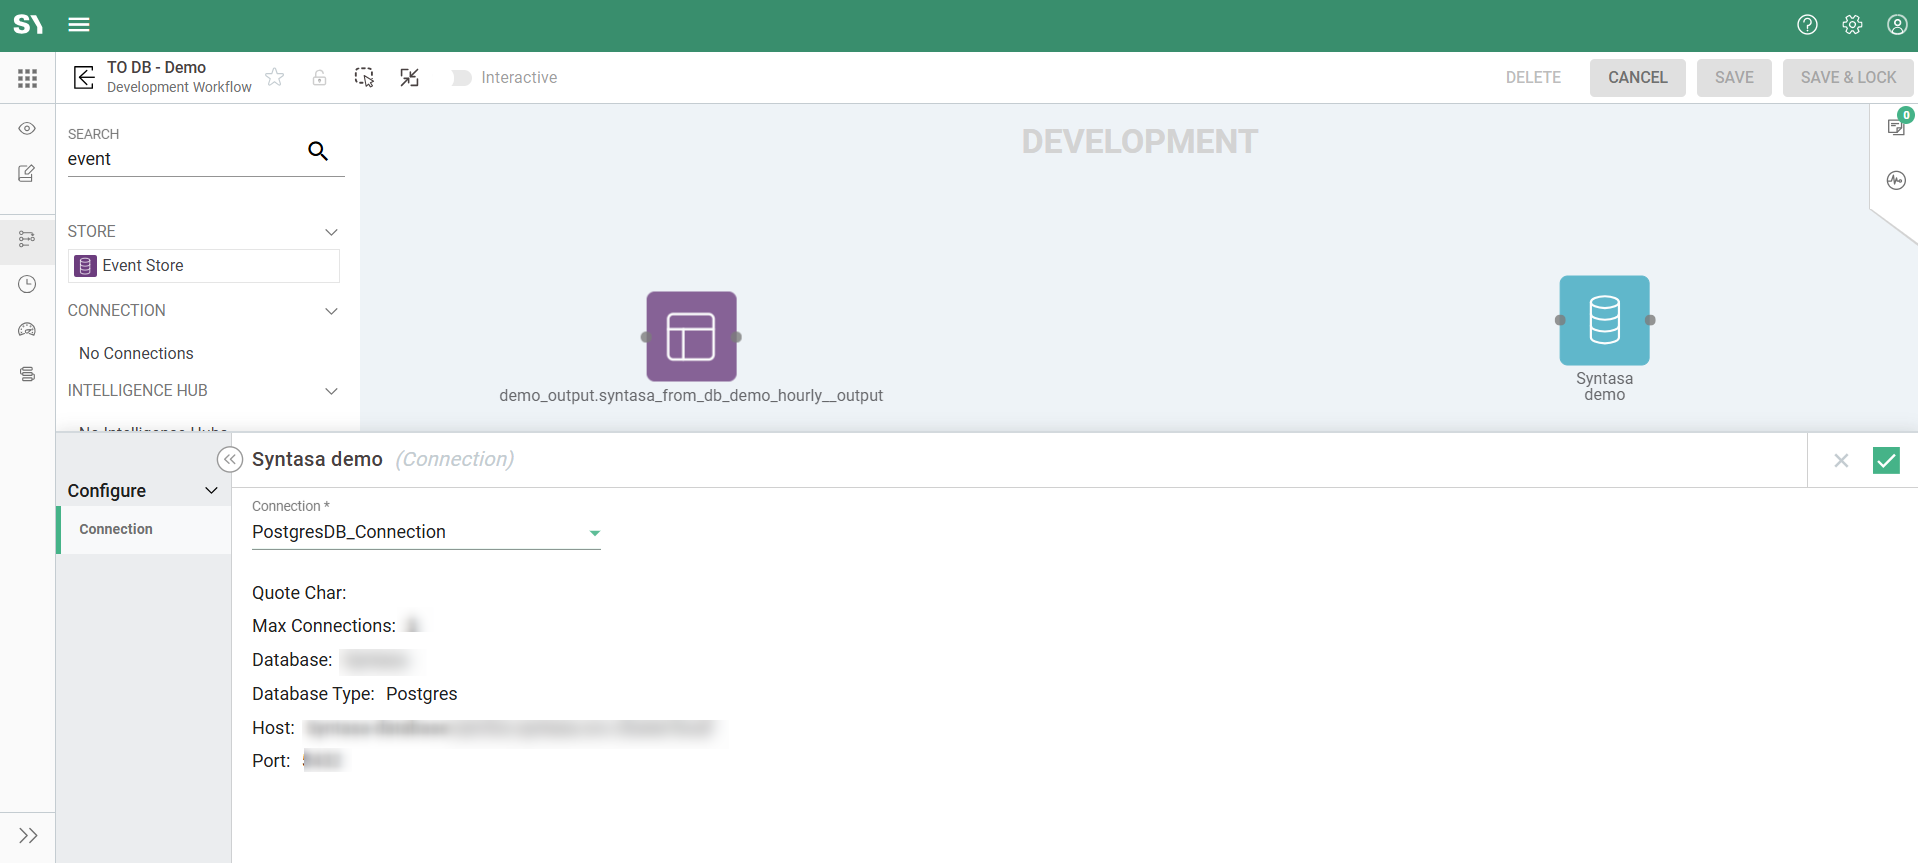Viewport: 1918px width, 863px height.
Task: Collapse the STORE section
Action: pyautogui.click(x=331, y=232)
